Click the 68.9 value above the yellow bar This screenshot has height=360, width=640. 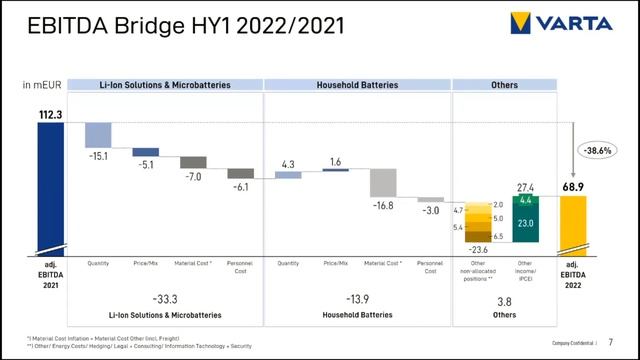click(x=573, y=187)
